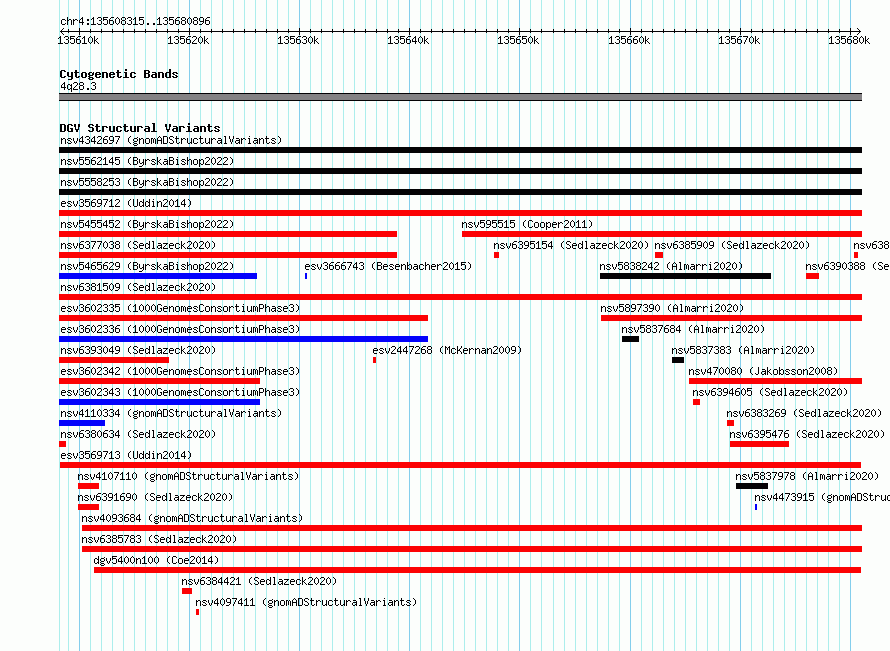Click the Cytogenetic Bands track title
Screen dimensions: 890x651
pyautogui.click(x=119, y=74)
